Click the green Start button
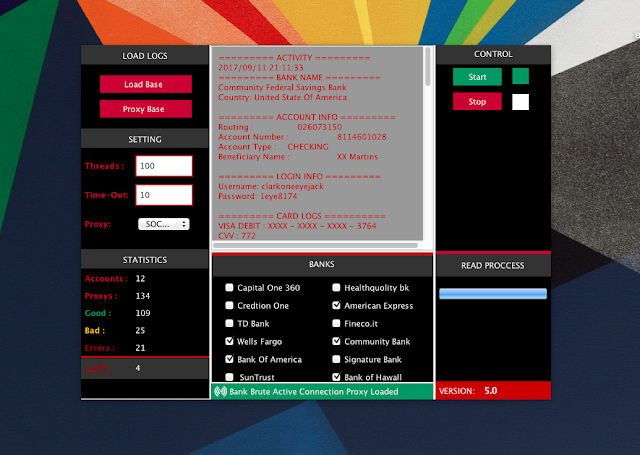Image resolution: width=640 pixels, height=455 pixels. [477, 77]
